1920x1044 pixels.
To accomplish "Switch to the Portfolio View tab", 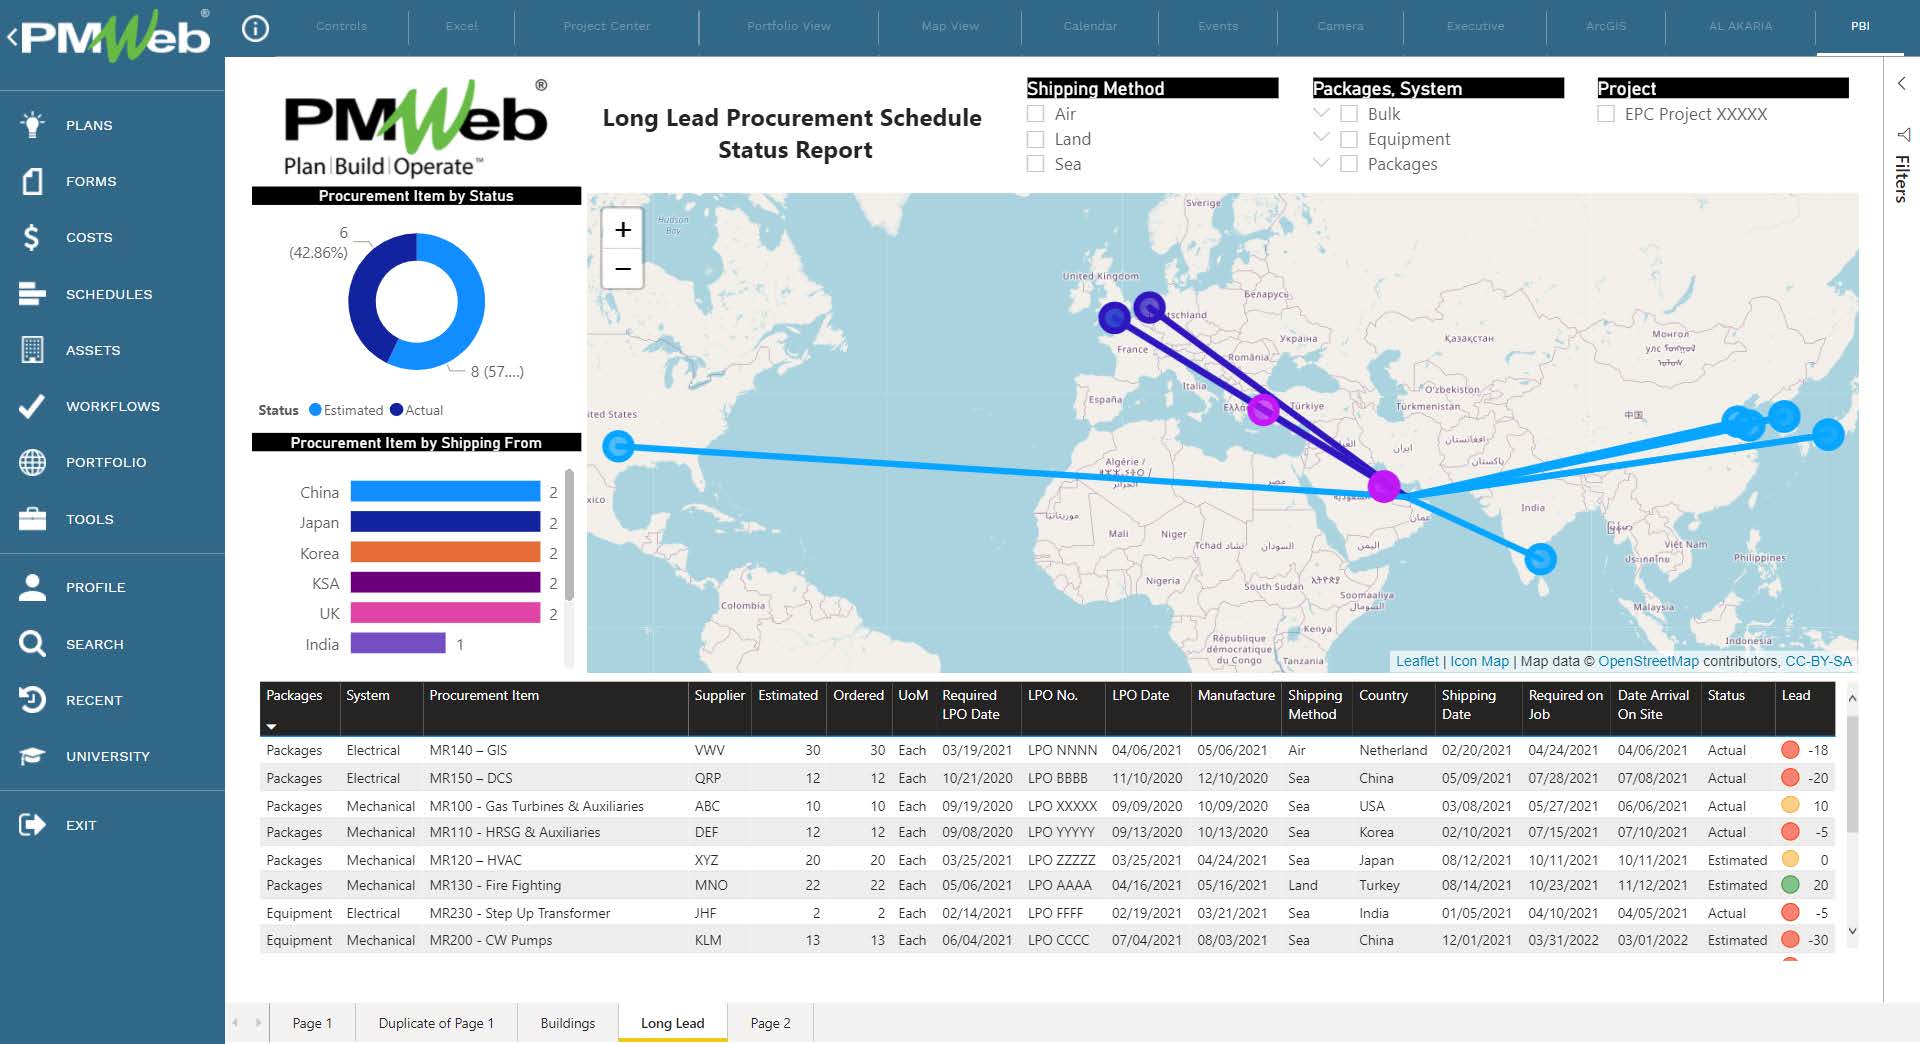I will (789, 26).
